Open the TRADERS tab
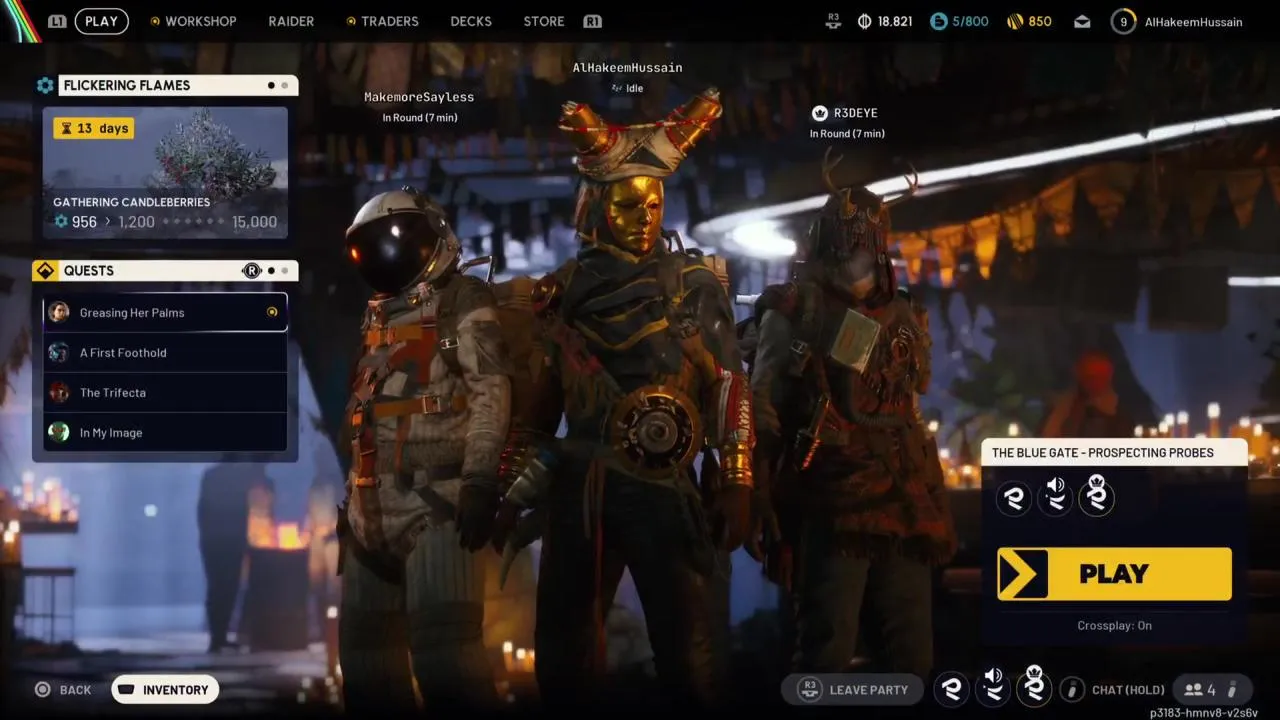Viewport: 1280px width, 720px height. pos(390,21)
